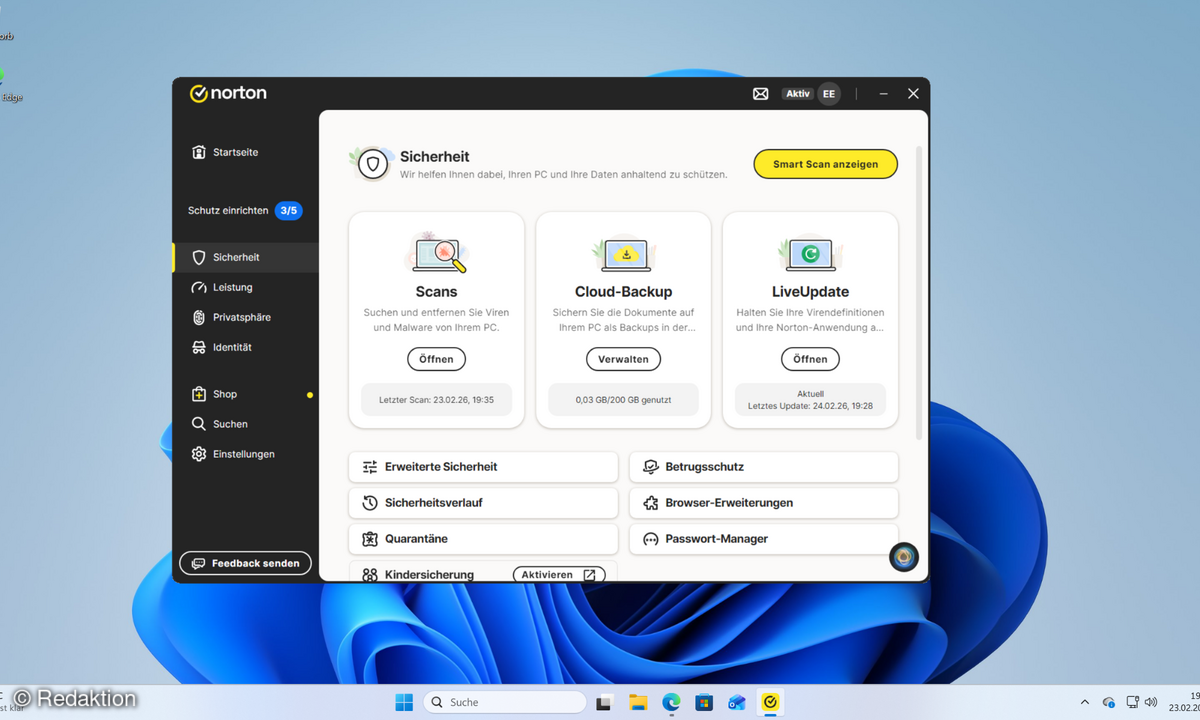Image resolution: width=1200 pixels, height=720 pixels.
Task: Select the Sicherheit shield icon in the sidebar
Action: click(x=198, y=256)
